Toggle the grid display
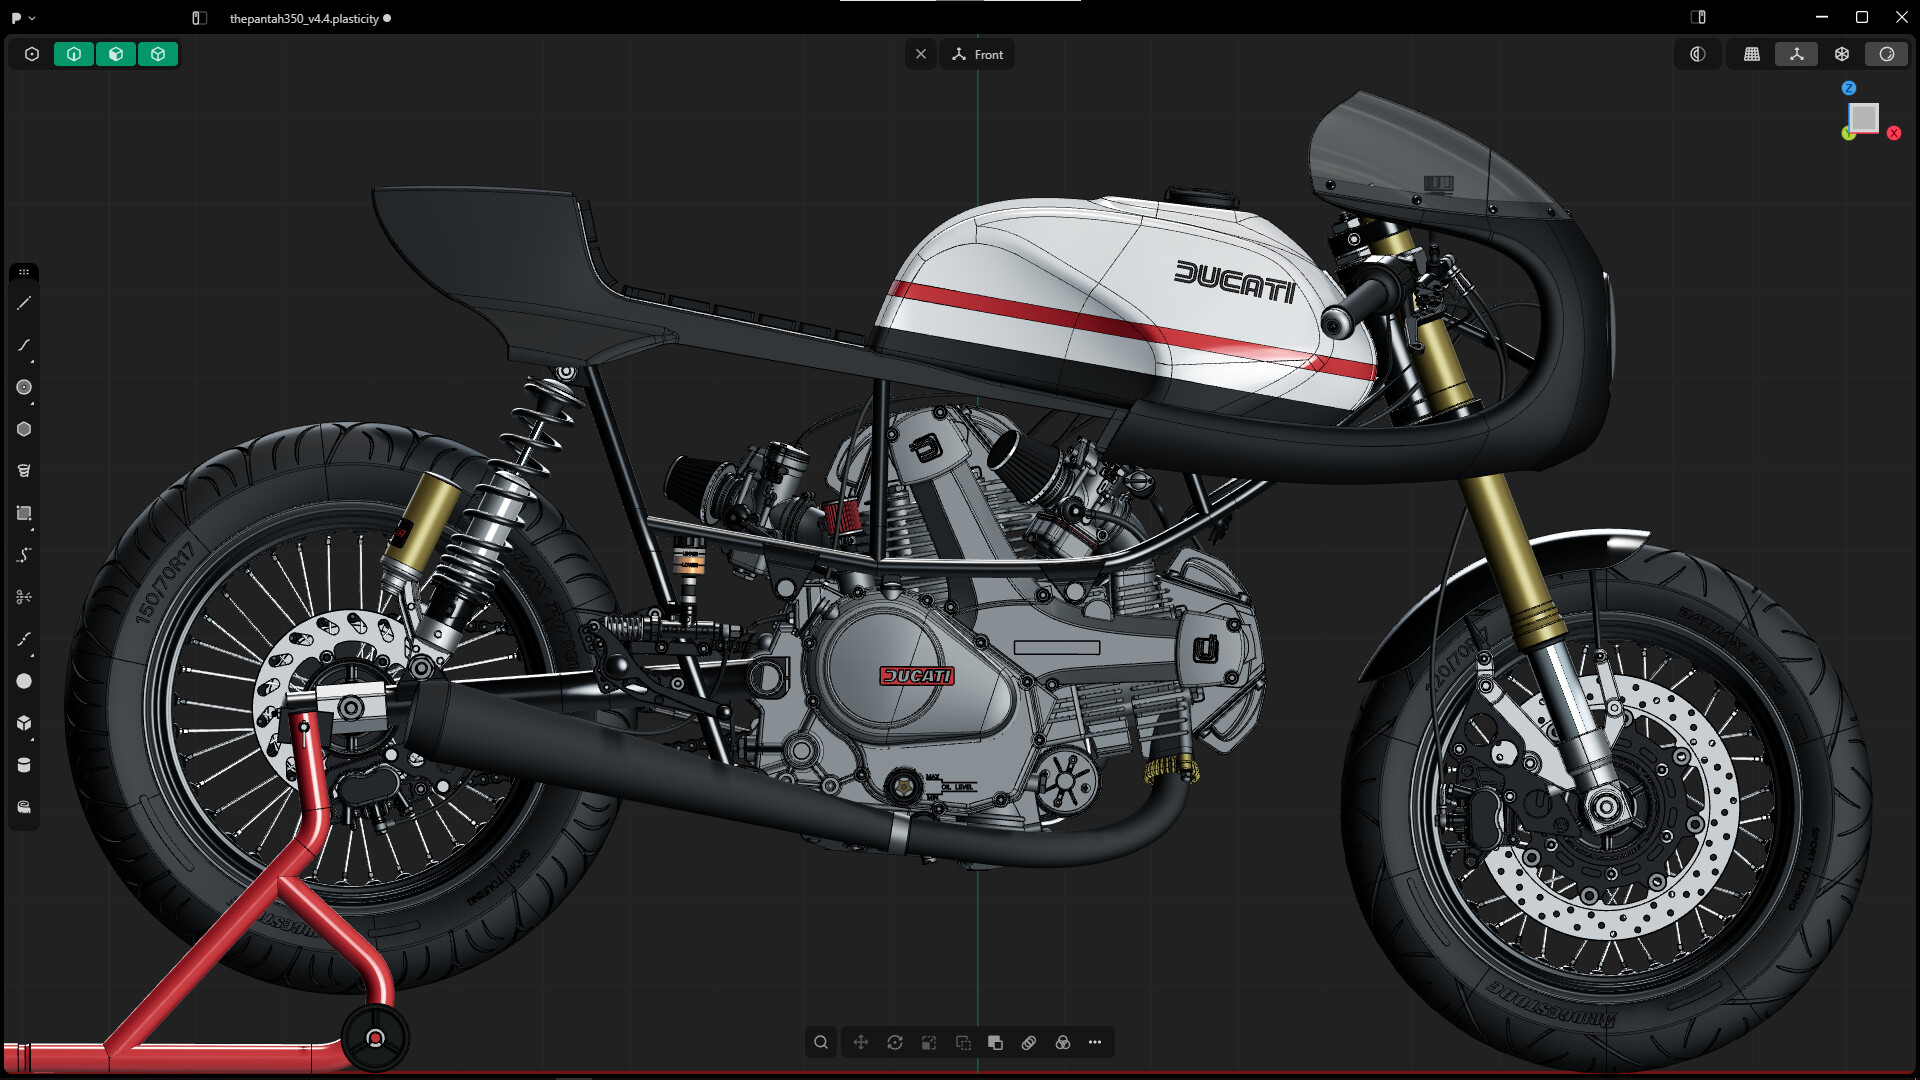Image resolution: width=1920 pixels, height=1080 pixels. click(1752, 55)
